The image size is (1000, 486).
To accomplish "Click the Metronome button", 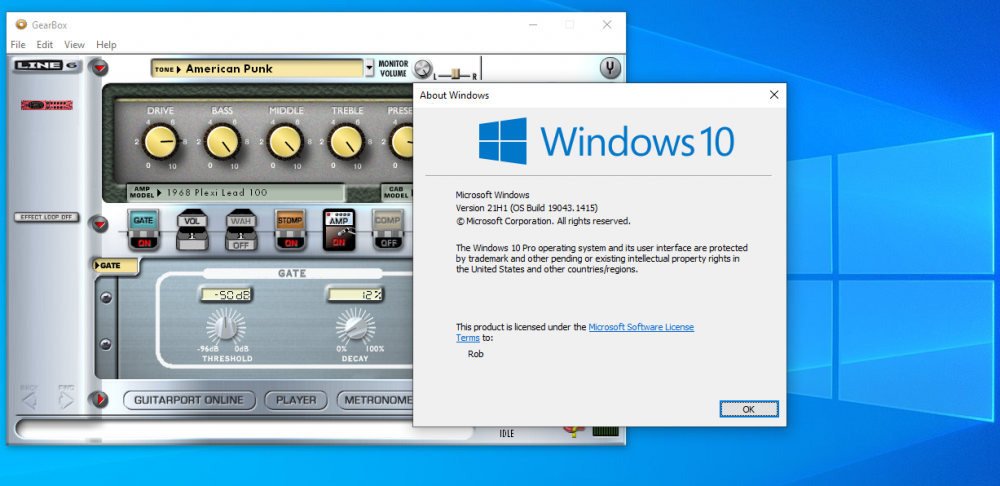I will point(375,400).
